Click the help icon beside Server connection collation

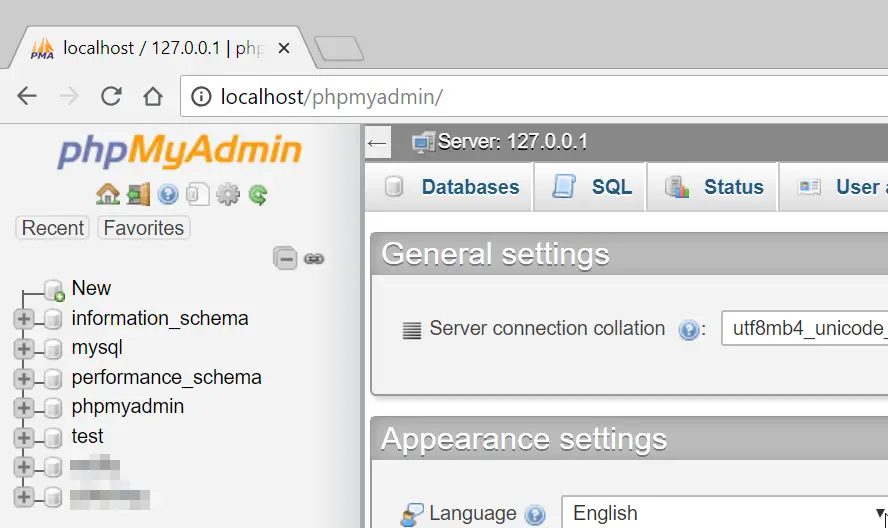[689, 329]
